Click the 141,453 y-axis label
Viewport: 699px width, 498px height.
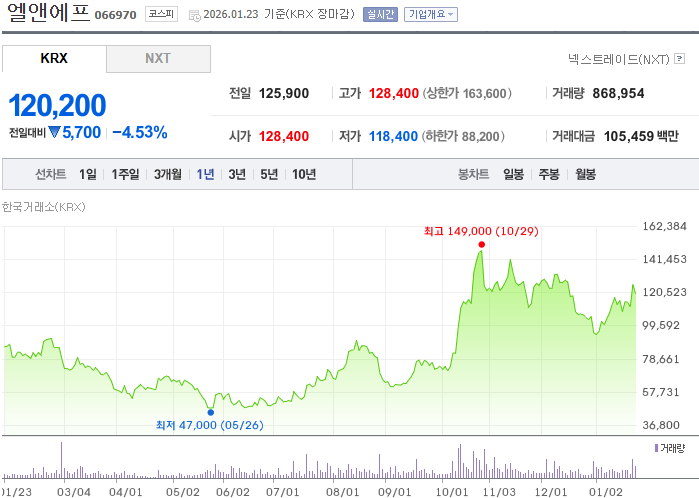664,259
